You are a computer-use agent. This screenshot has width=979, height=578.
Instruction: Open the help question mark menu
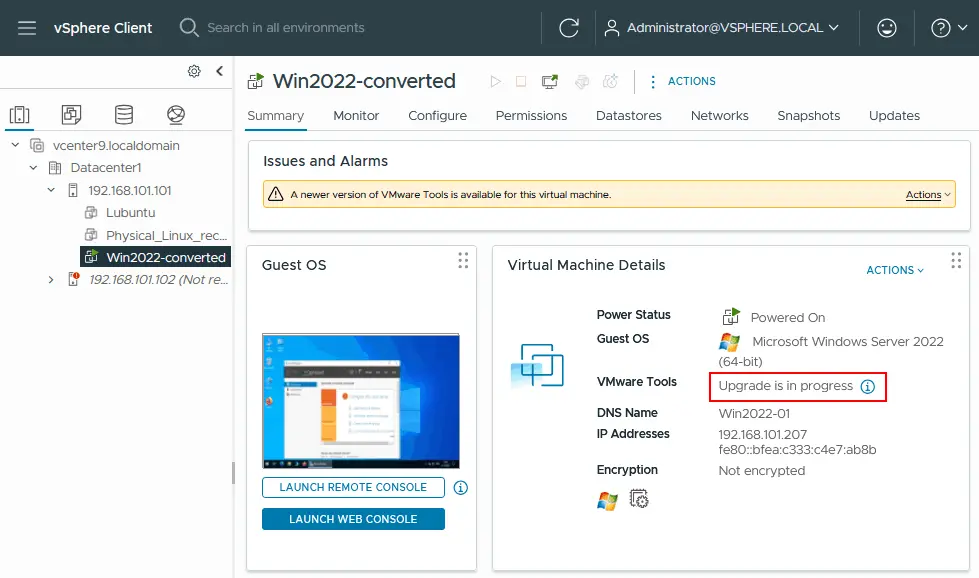click(948, 28)
